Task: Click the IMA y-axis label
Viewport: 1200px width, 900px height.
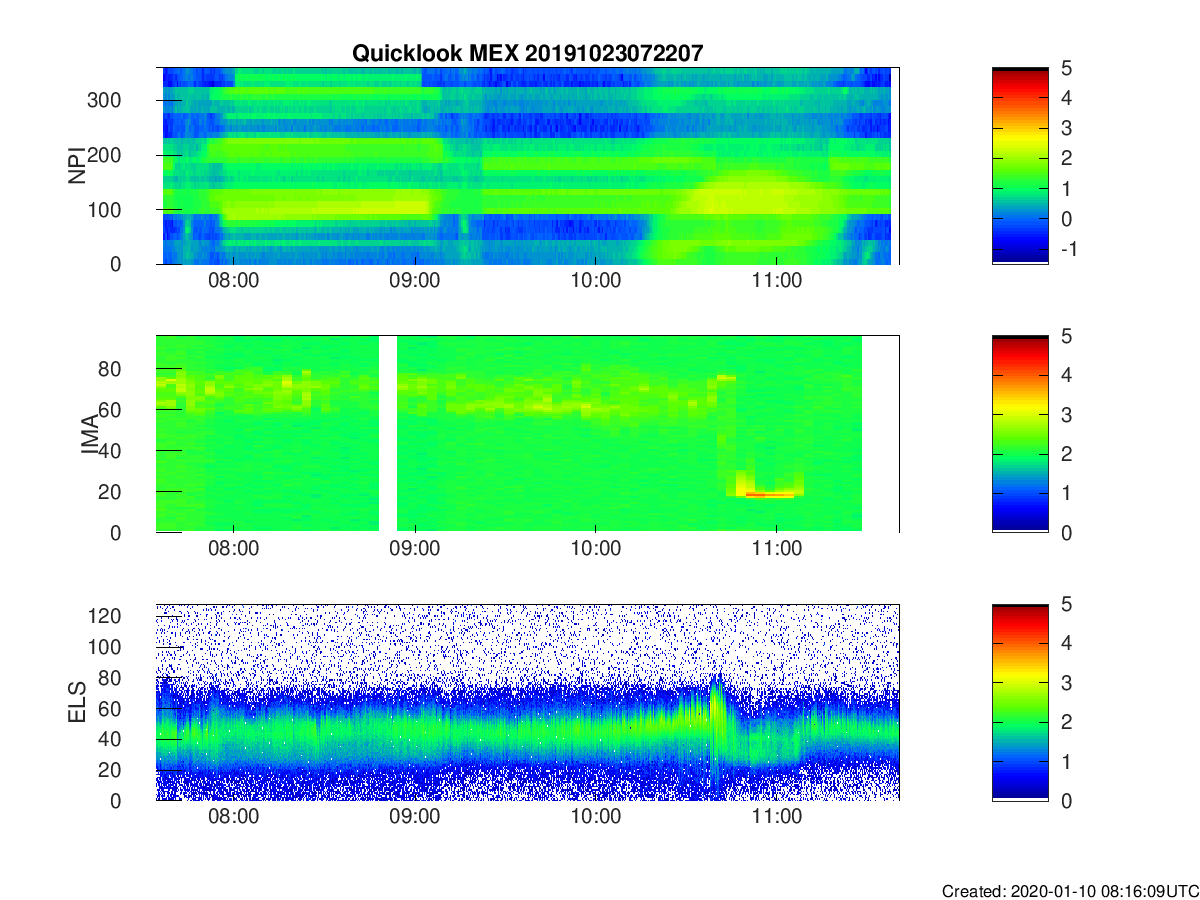Action: (89, 434)
